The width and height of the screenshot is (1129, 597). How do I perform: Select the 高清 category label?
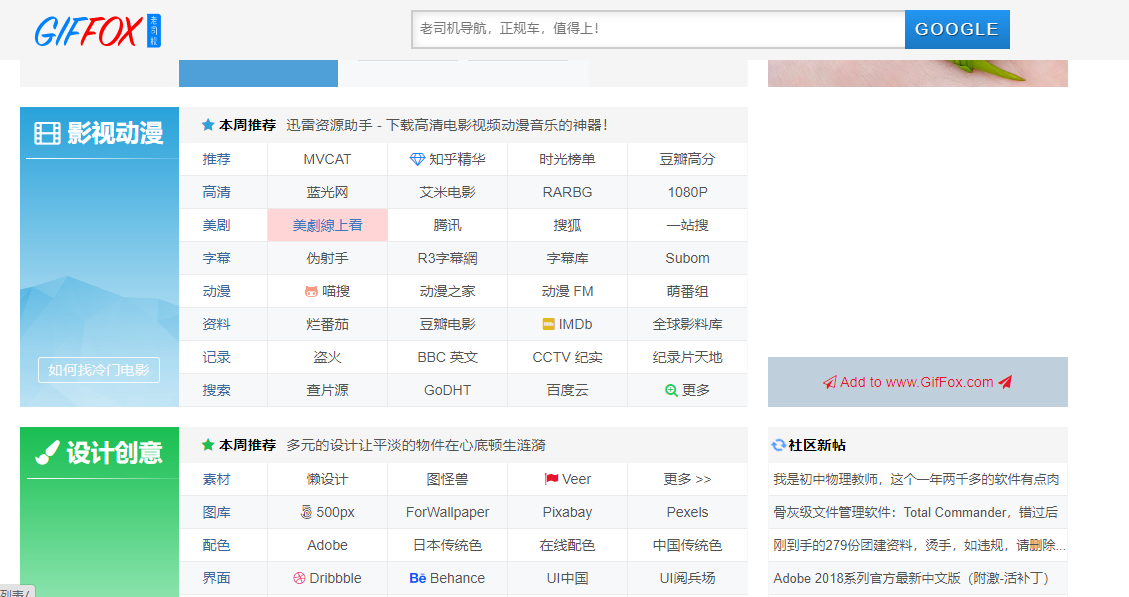(x=216, y=192)
